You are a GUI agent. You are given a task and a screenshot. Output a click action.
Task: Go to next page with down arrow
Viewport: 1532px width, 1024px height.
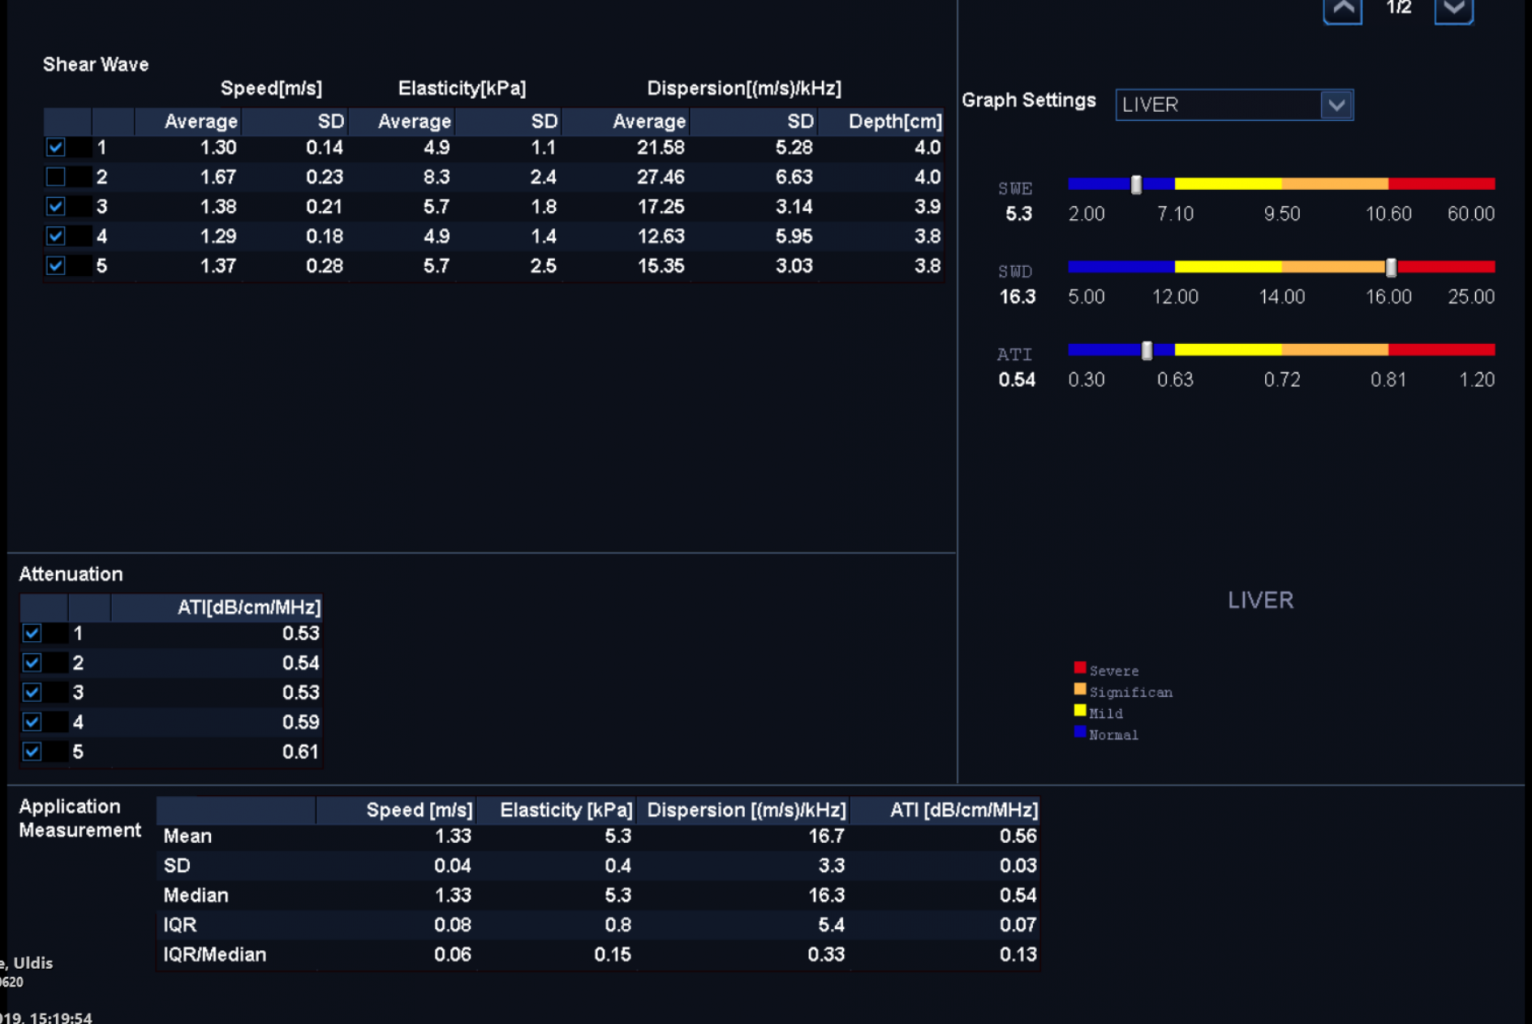(x=1453, y=10)
